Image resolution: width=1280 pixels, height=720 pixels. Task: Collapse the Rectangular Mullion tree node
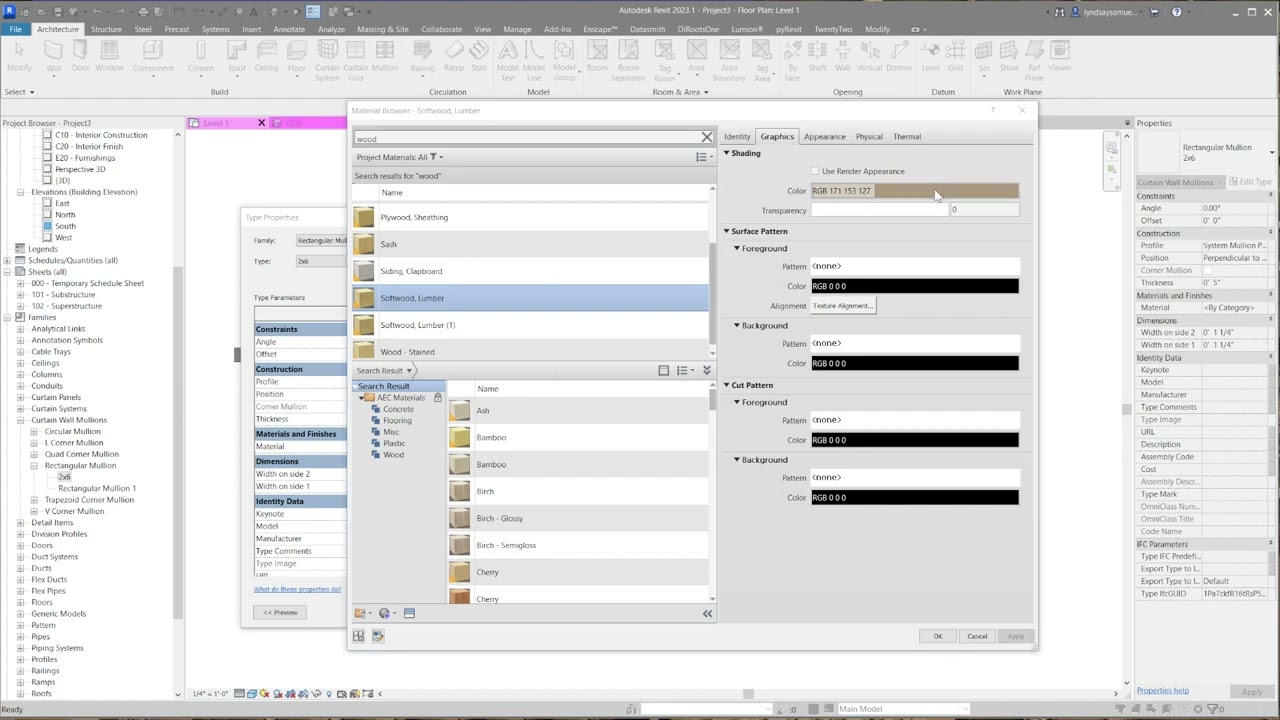pos(34,466)
